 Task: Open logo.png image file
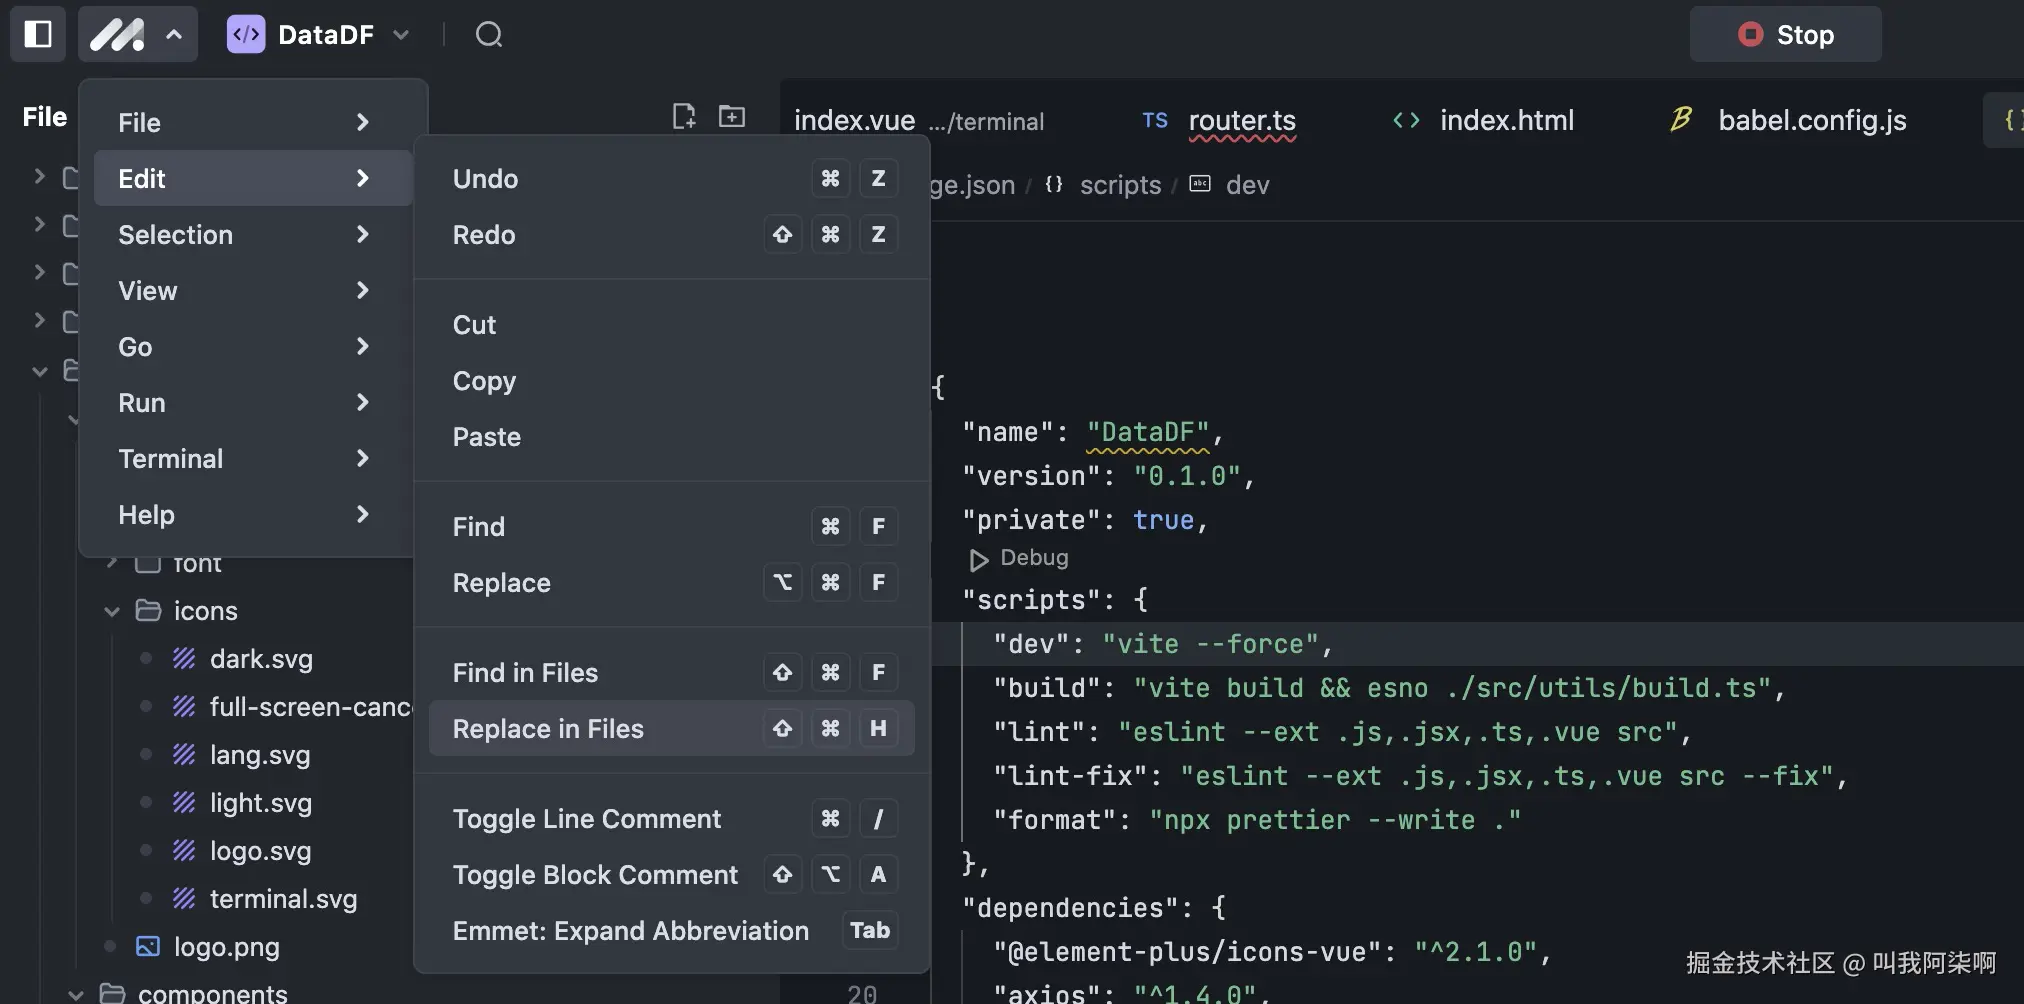226,947
